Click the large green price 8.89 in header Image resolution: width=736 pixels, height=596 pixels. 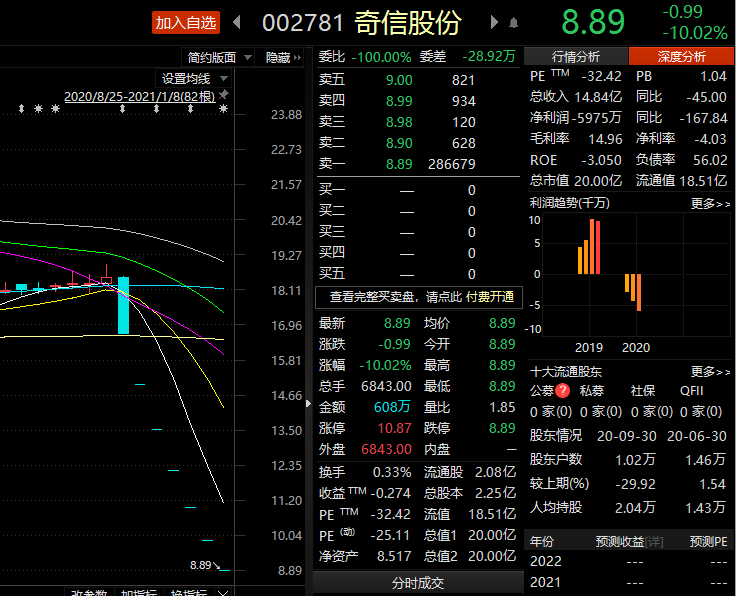click(593, 22)
